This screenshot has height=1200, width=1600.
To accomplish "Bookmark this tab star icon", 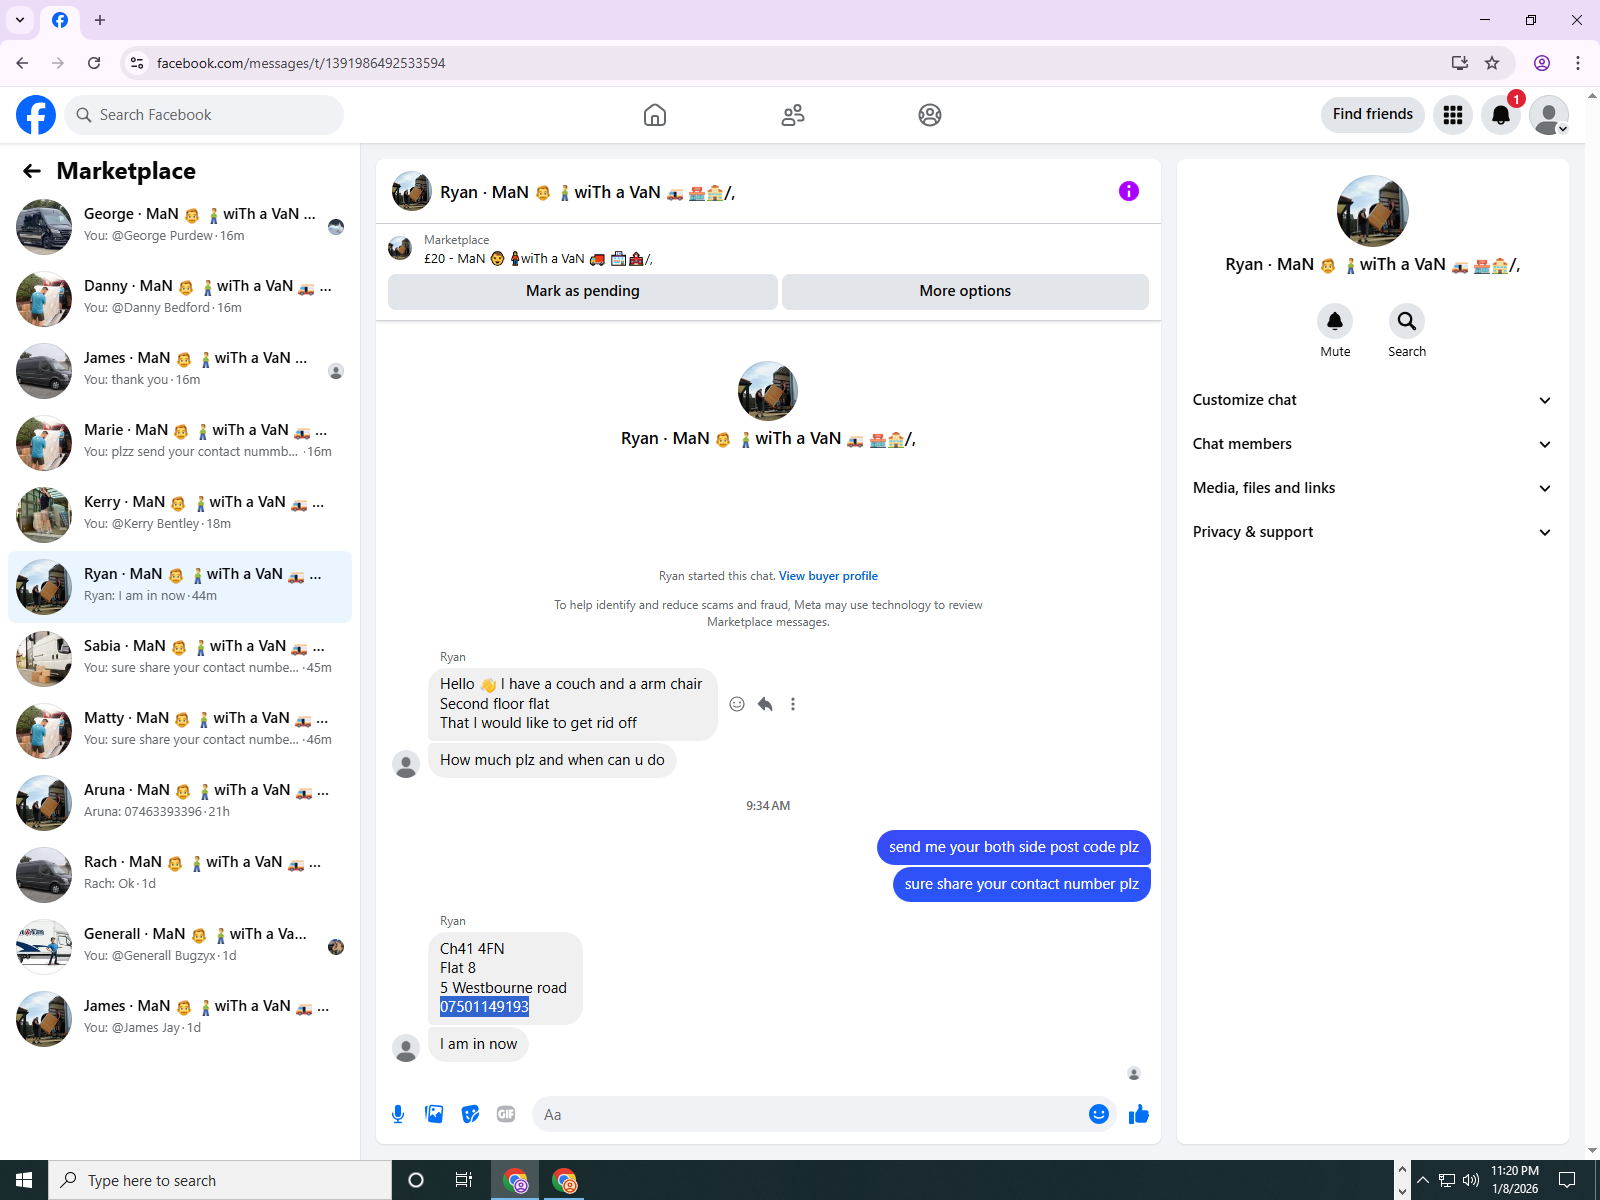I will [1492, 63].
